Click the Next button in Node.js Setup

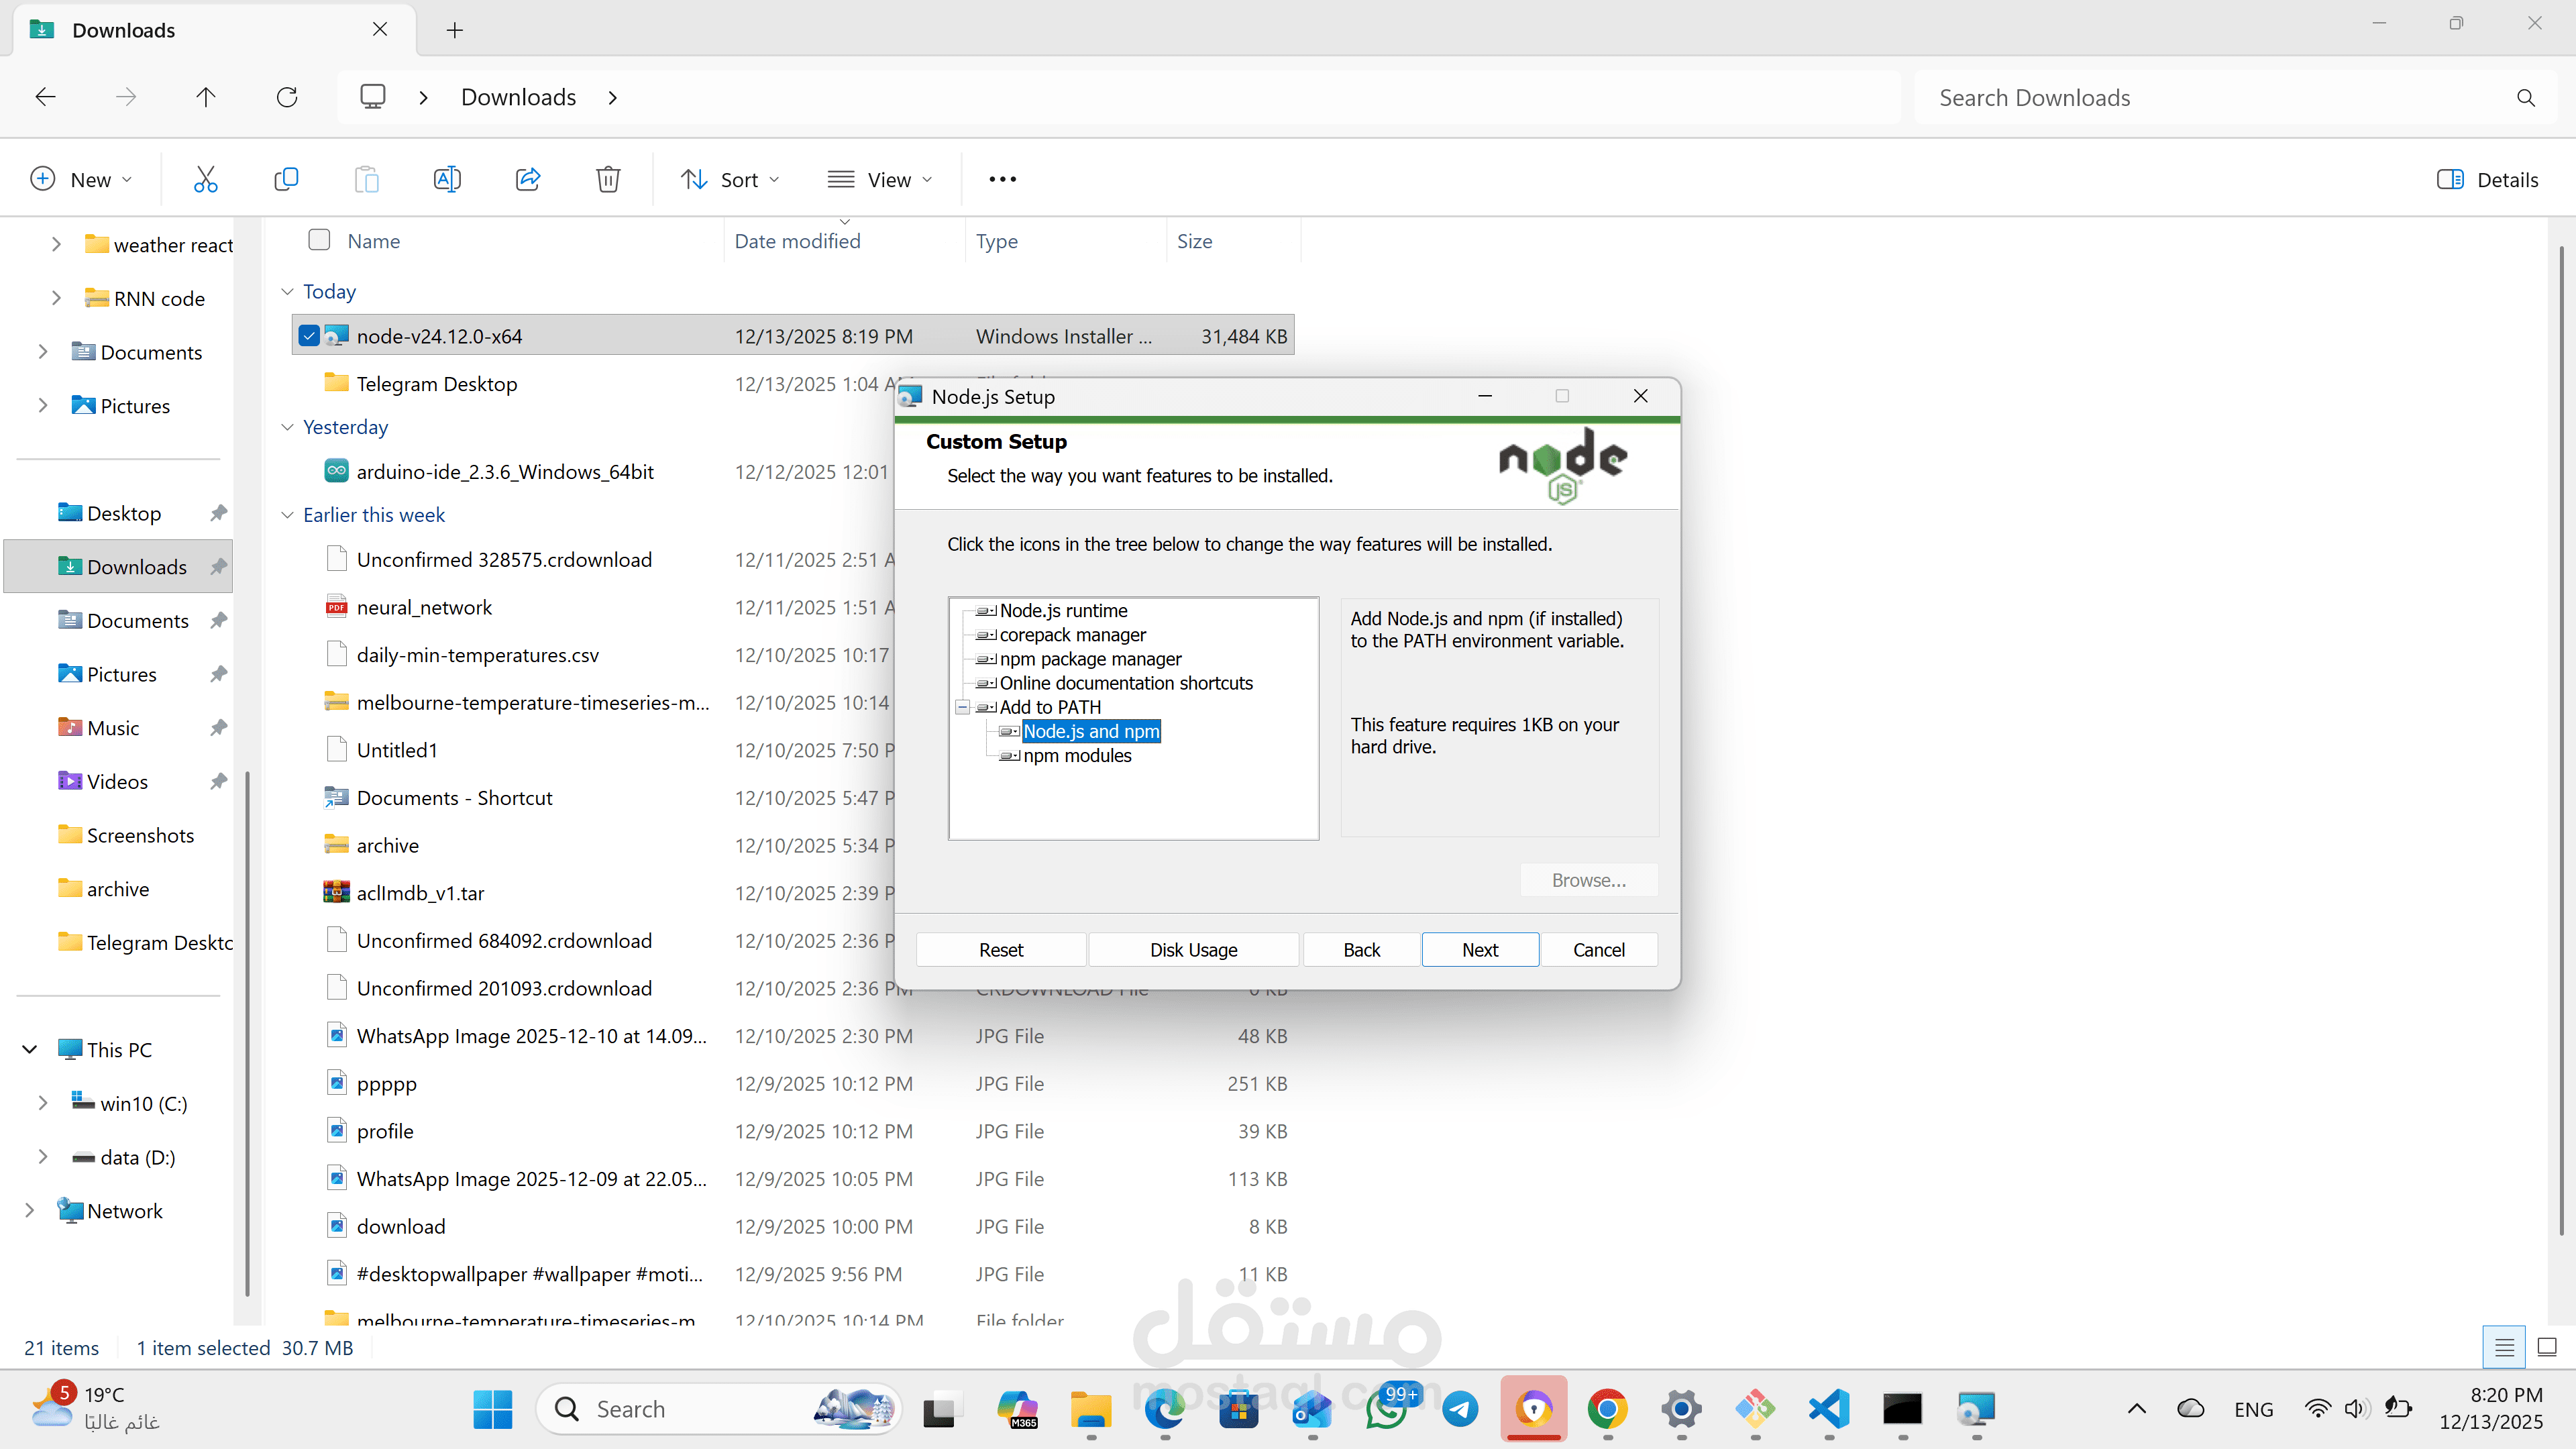click(1479, 949)
